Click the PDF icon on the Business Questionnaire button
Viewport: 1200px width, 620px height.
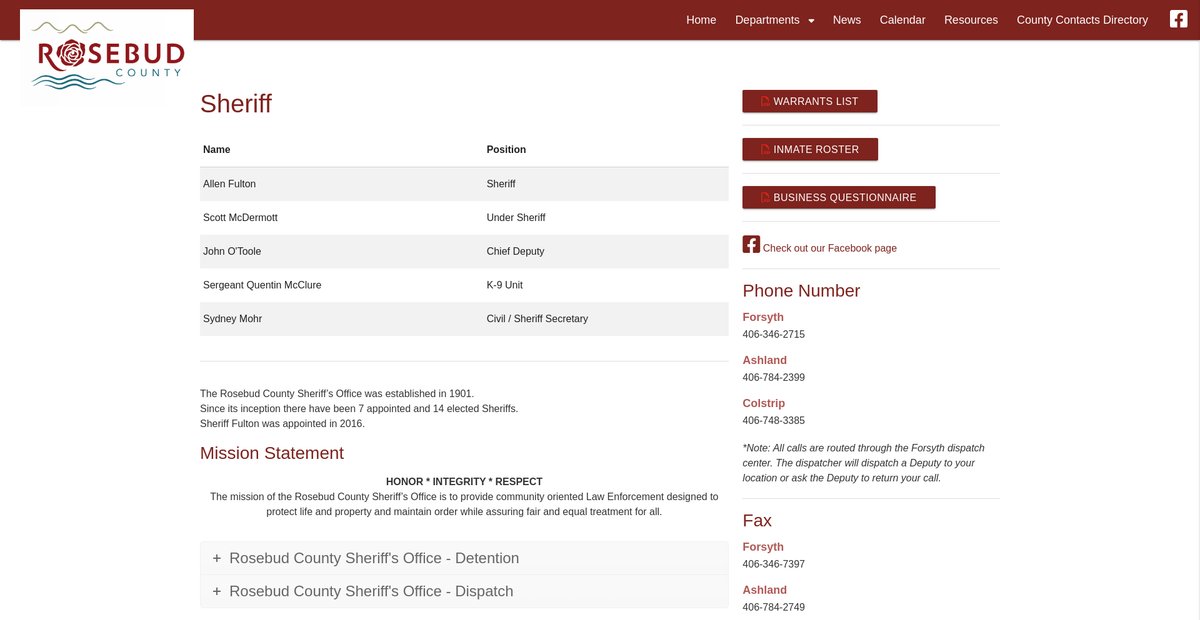[x=765, y=198]
